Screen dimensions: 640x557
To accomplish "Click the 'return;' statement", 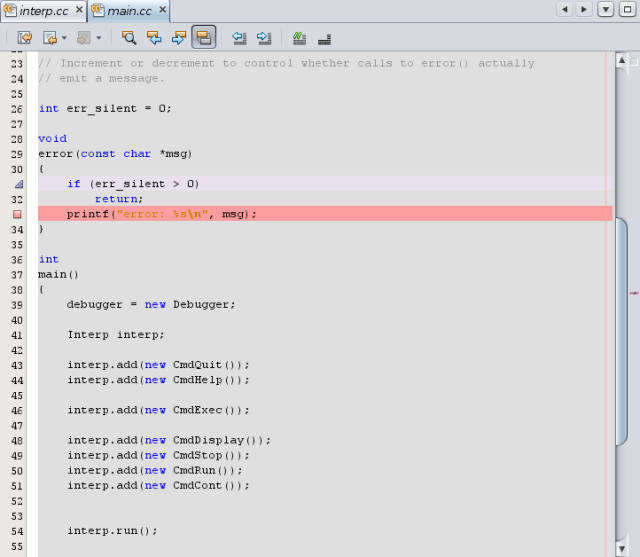I will pos(119,199).
